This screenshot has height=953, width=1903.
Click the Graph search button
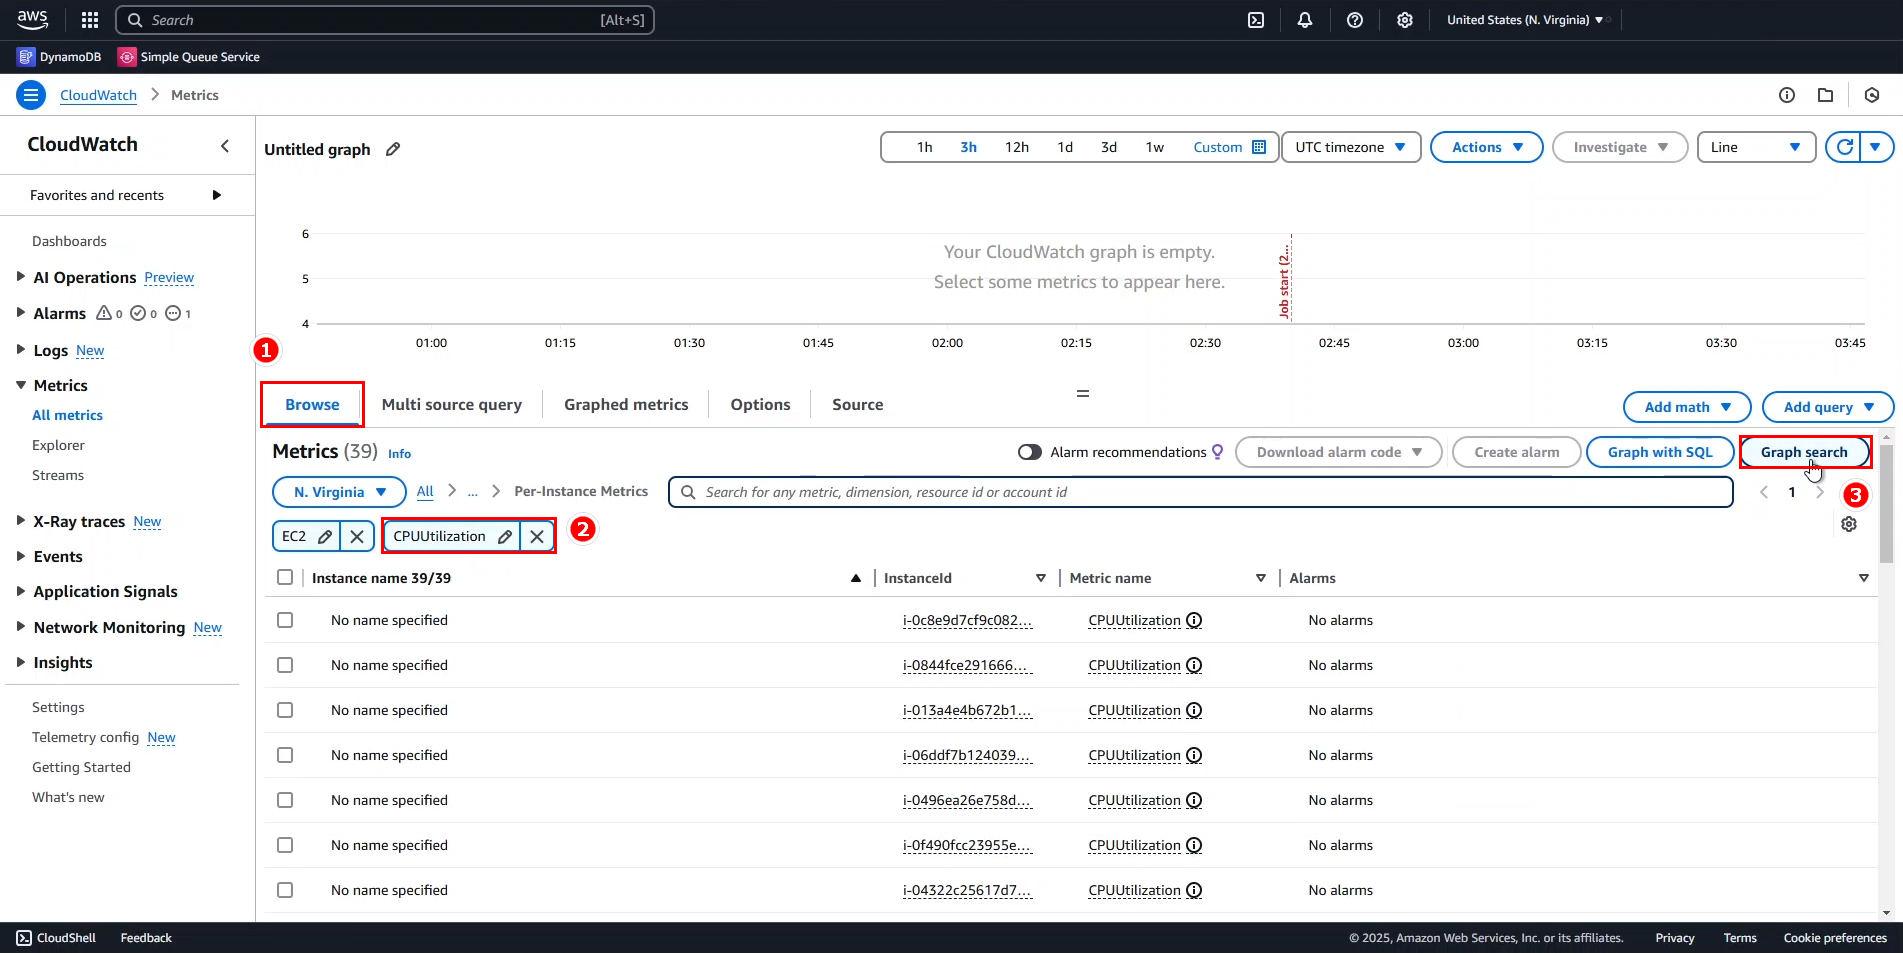click(1805, 451)
